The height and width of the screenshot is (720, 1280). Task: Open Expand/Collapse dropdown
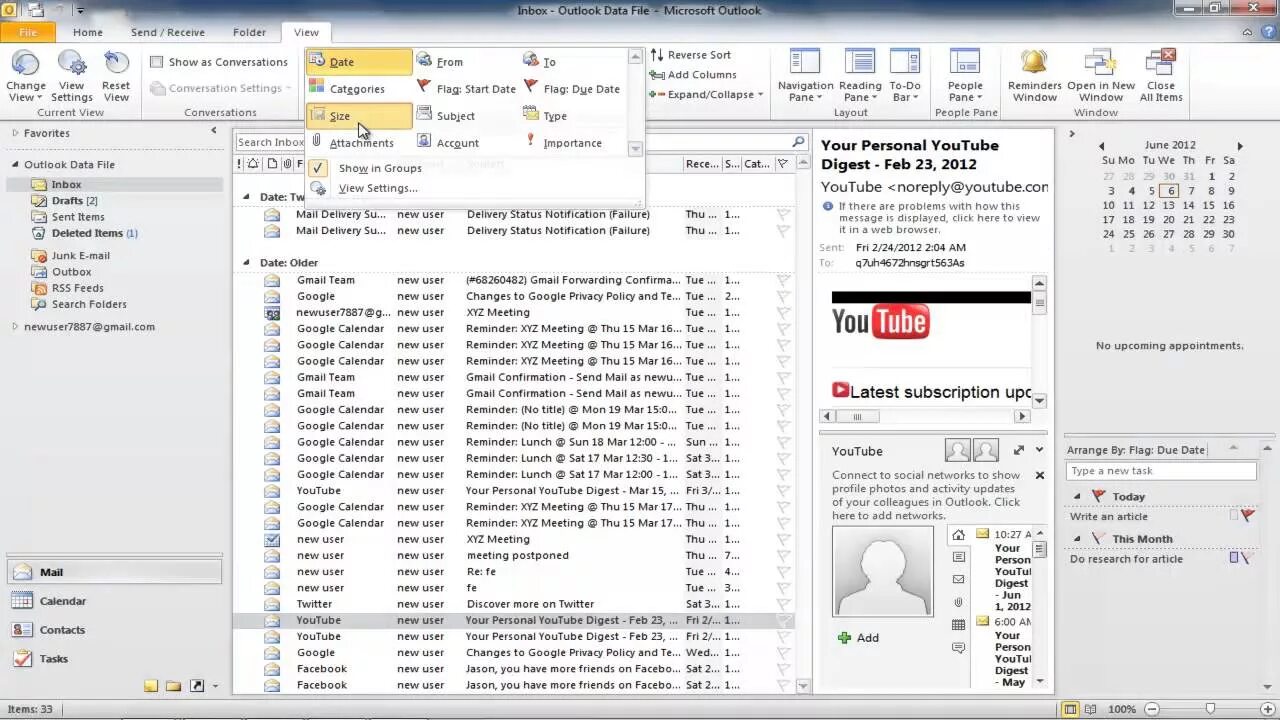pyautogui.click(x=706, y=95)
